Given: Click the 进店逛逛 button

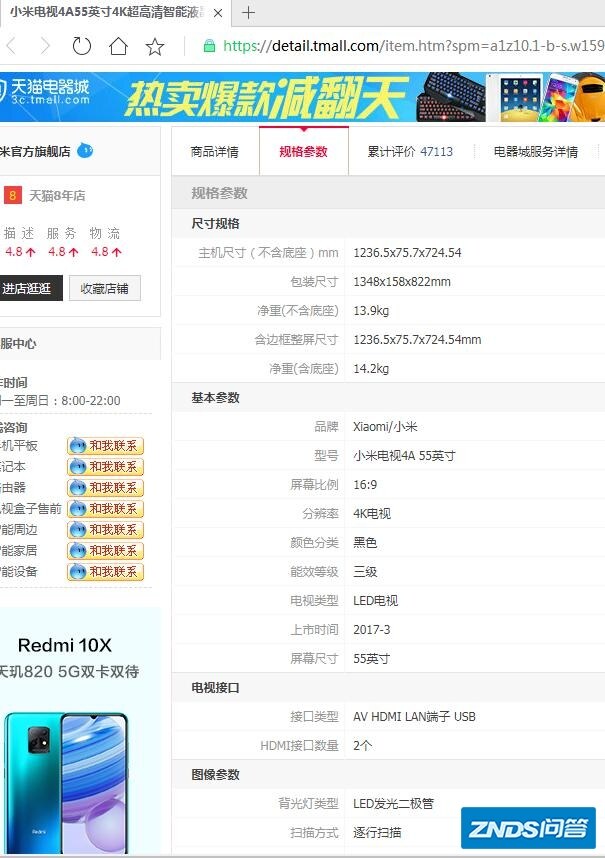Looking at the screenshot, I should coord(31,288).
